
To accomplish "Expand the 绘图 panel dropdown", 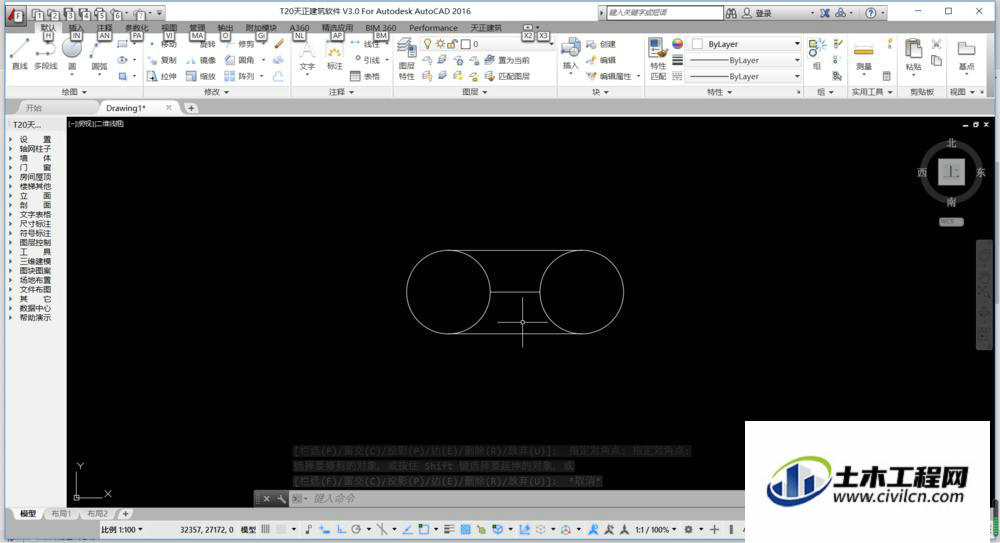I will 73,92.
